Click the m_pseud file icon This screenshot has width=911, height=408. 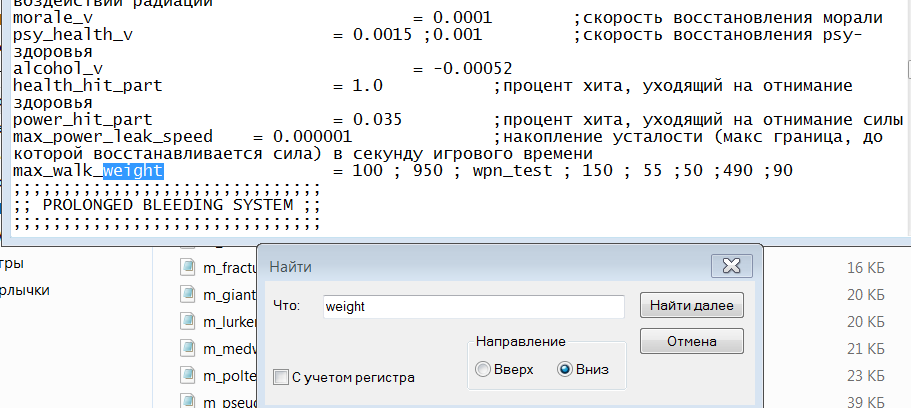click(x=188, y=401)
